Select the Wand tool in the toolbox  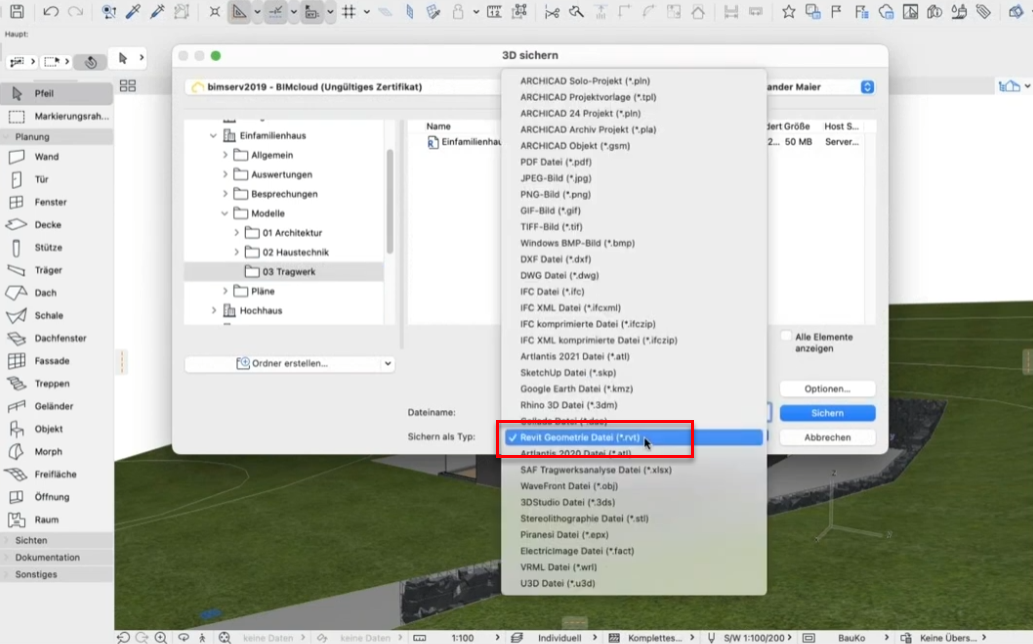point(46,157)
